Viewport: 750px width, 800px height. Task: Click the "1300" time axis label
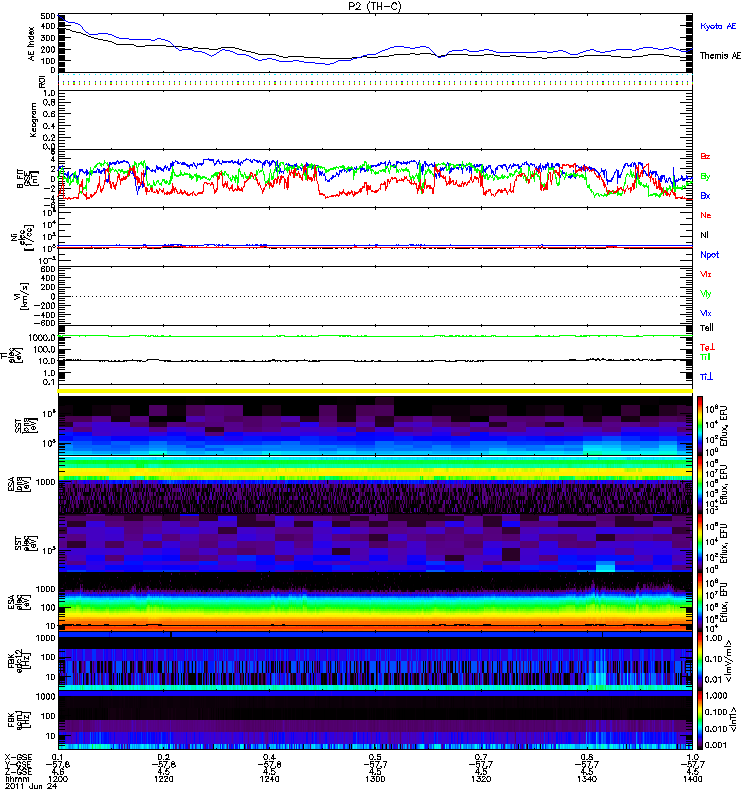click(x=375, y=779)
